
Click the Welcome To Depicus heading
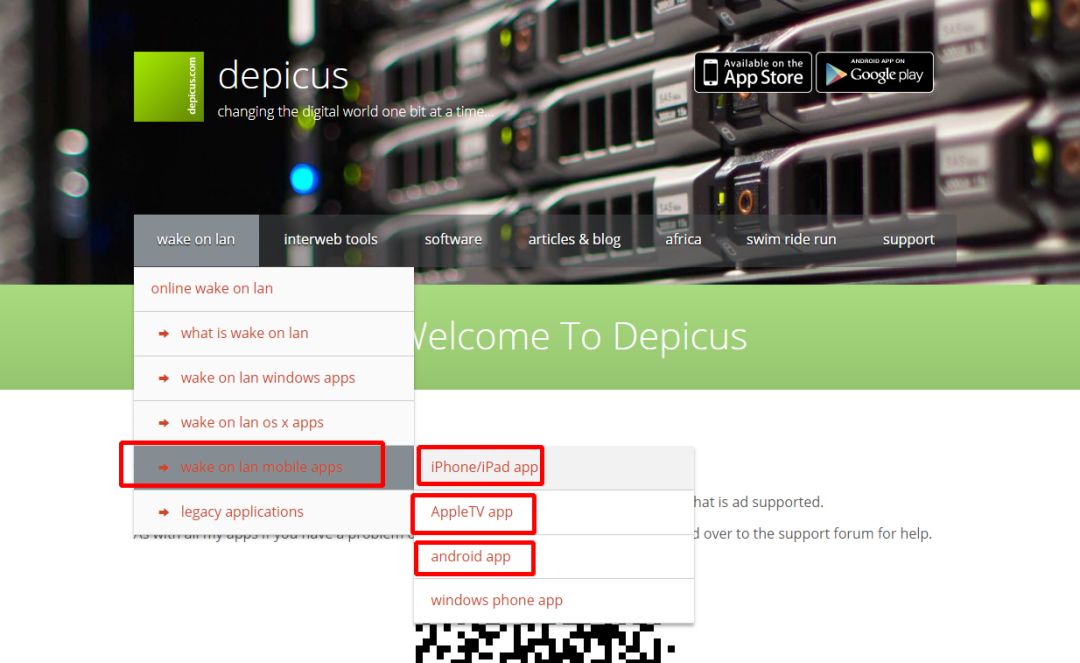tap(581, 337)
